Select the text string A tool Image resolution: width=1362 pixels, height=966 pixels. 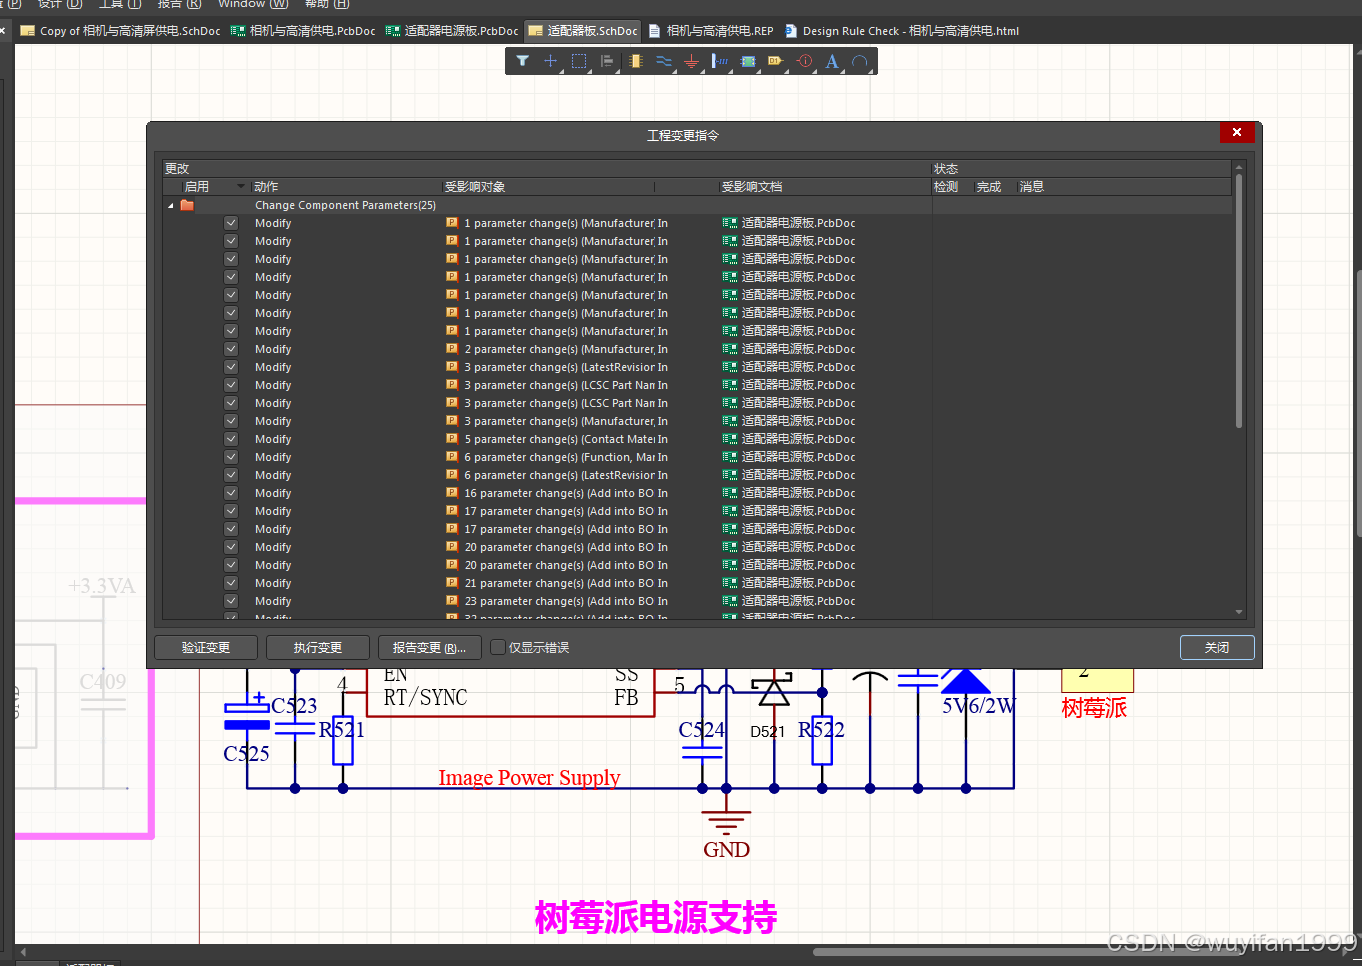(832, 61)
